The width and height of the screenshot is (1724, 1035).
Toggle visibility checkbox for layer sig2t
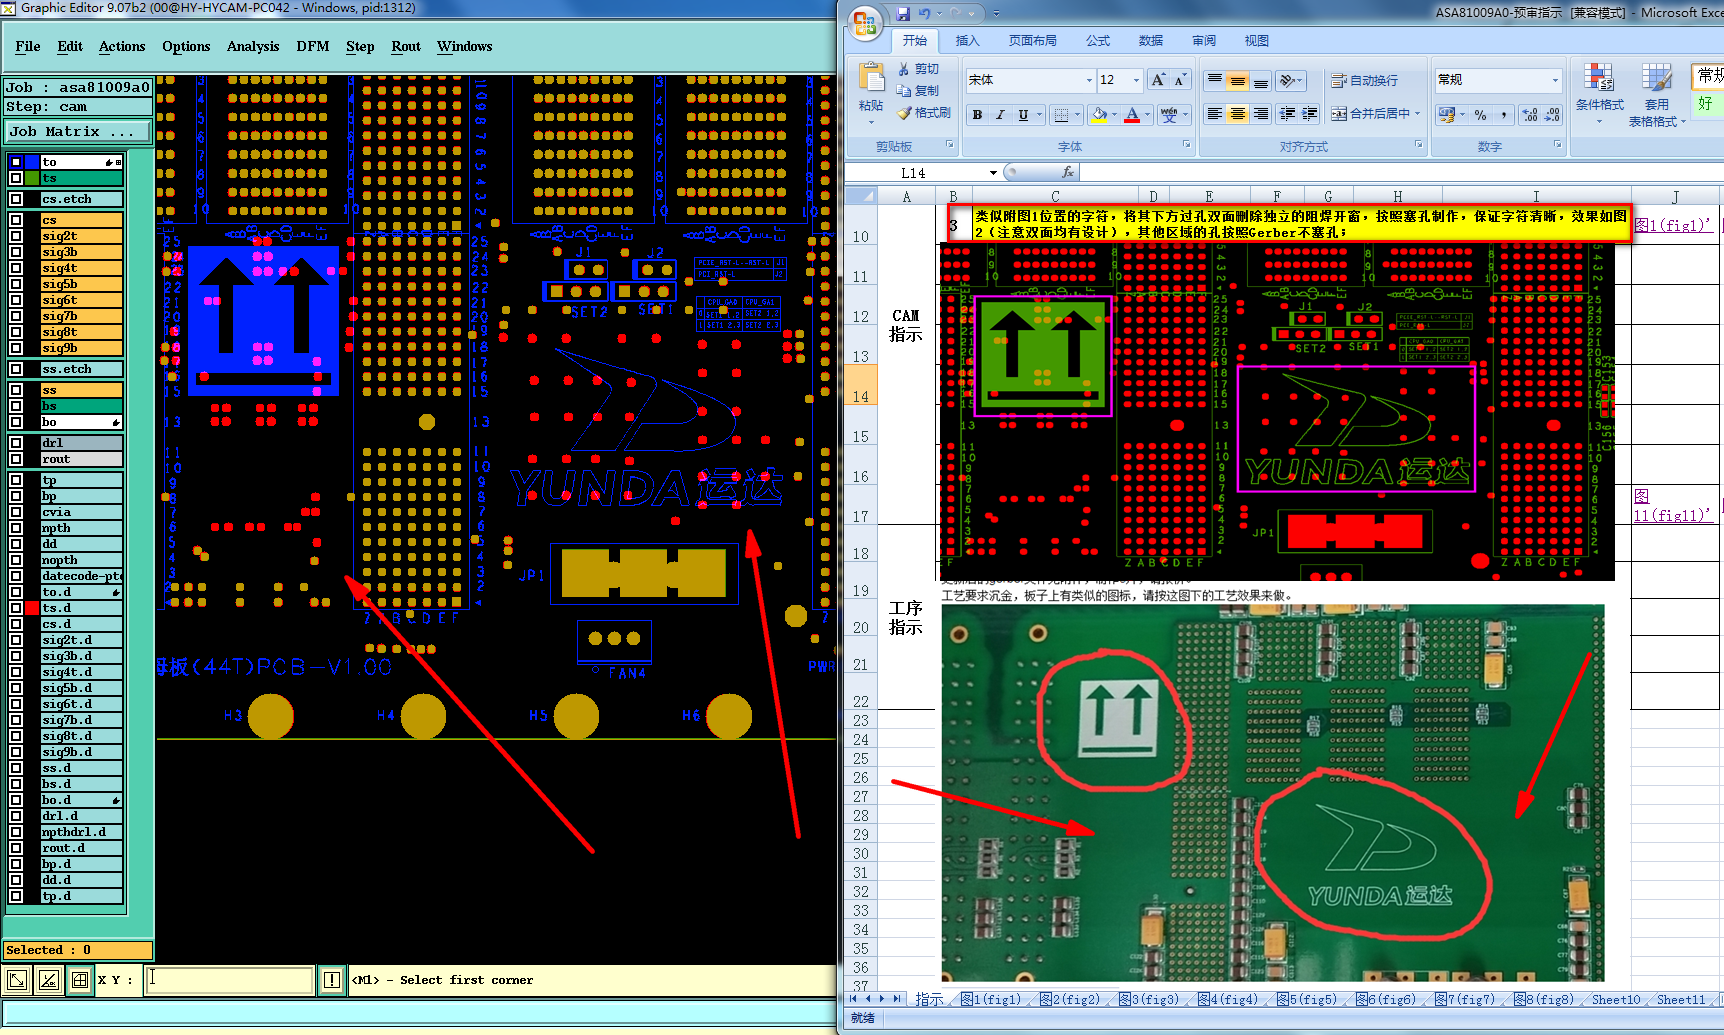16,236
